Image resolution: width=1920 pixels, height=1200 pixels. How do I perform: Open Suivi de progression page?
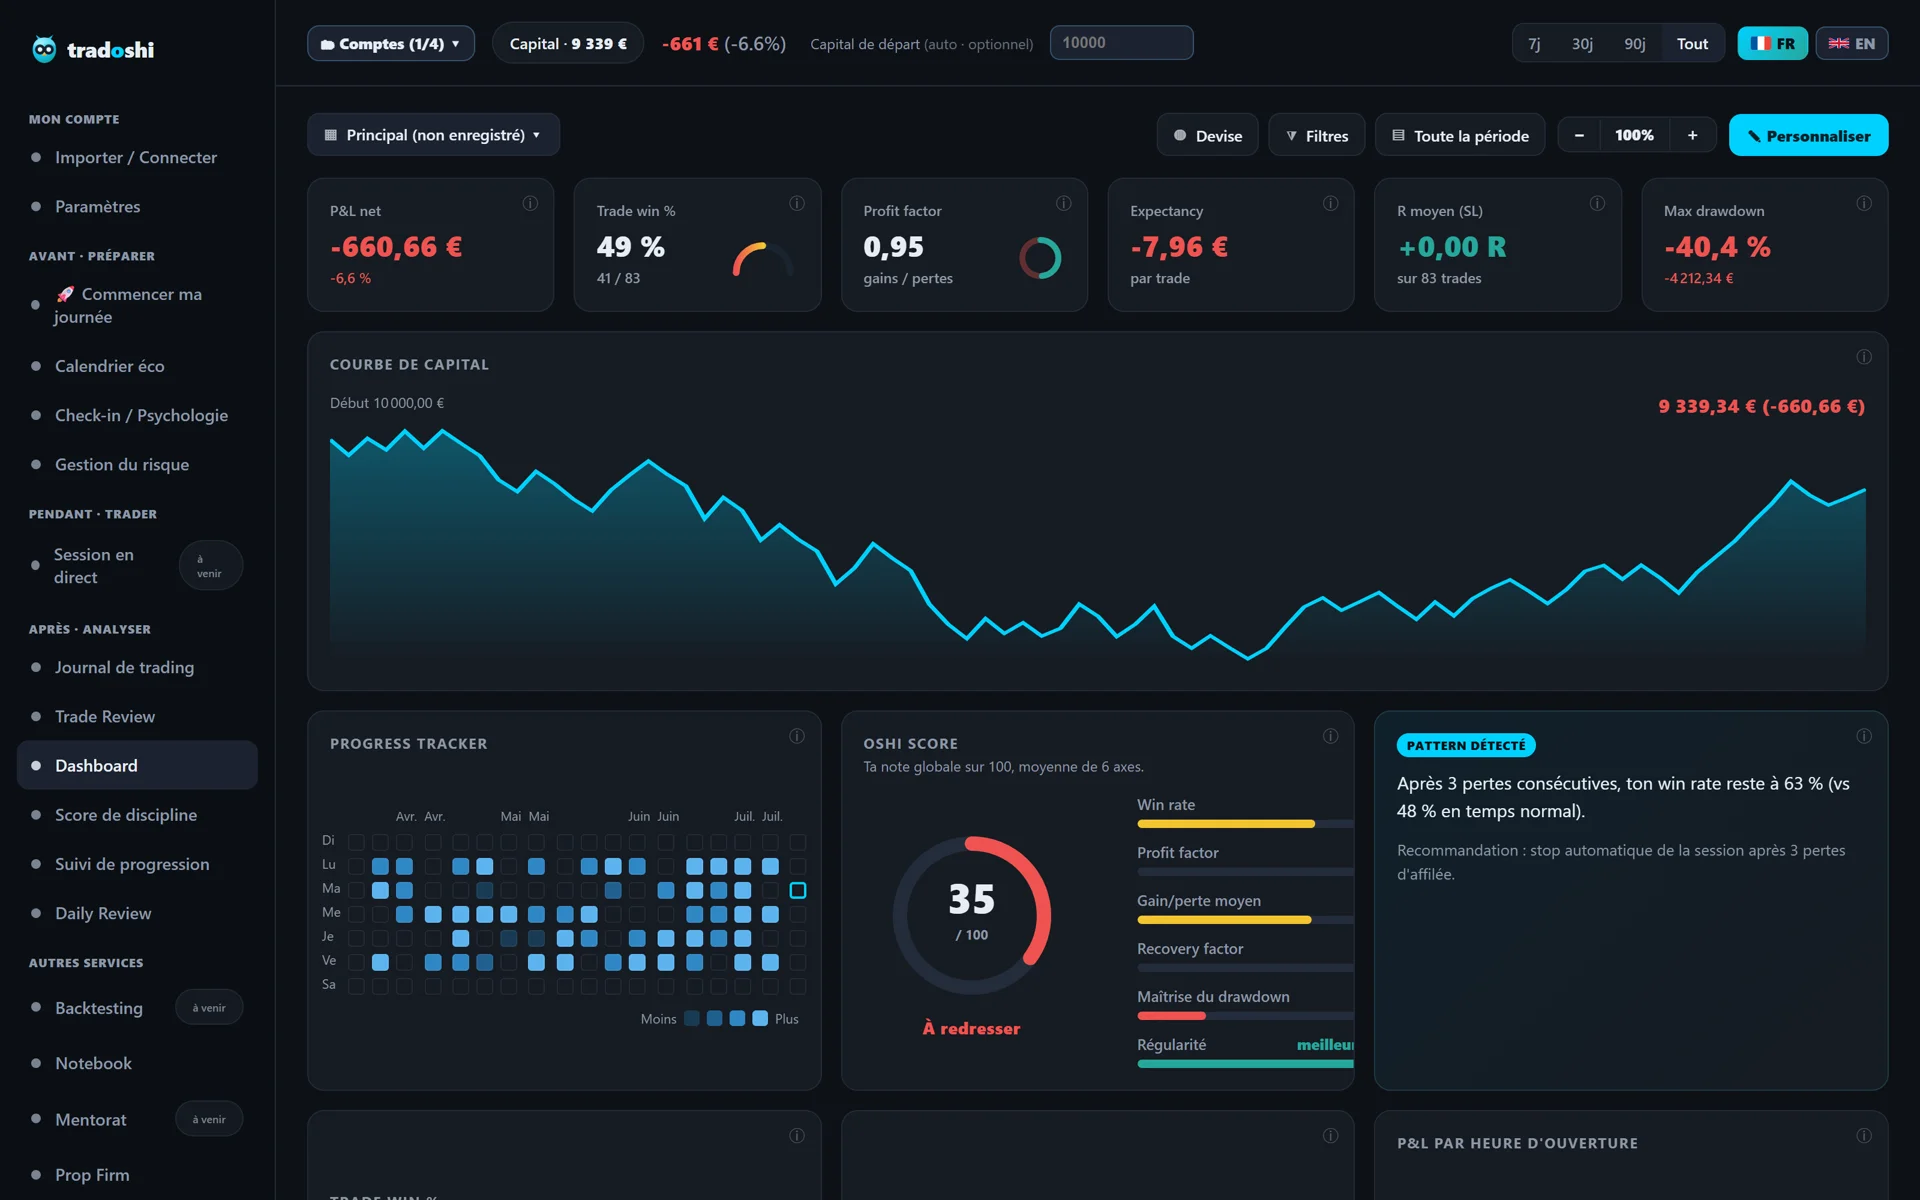click(x=137, y=863)
